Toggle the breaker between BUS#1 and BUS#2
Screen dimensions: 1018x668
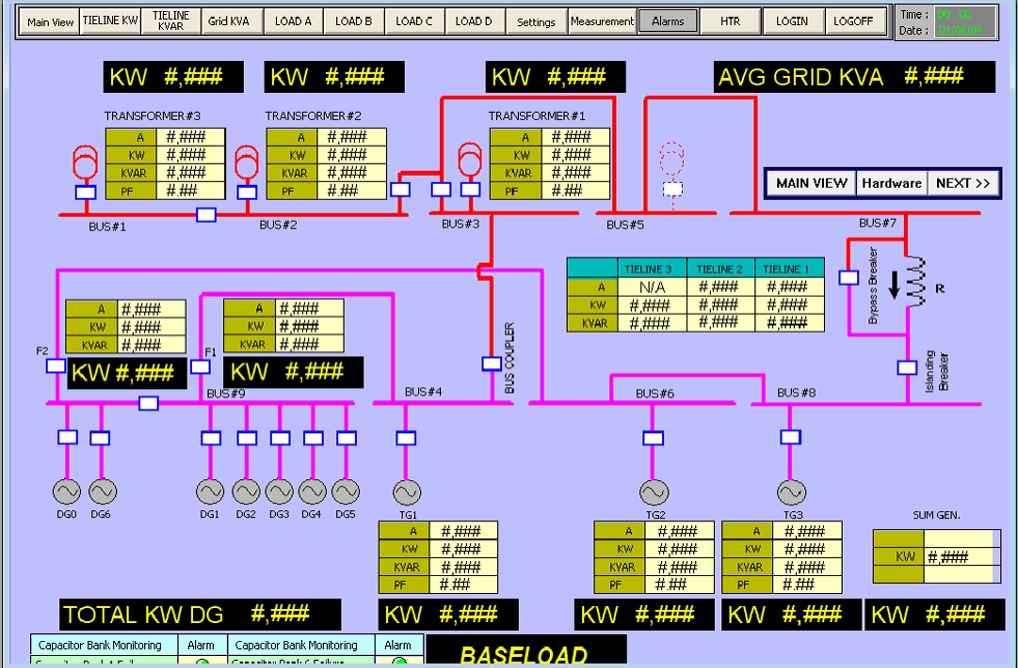pyautogui.click(x=206, y=214)
